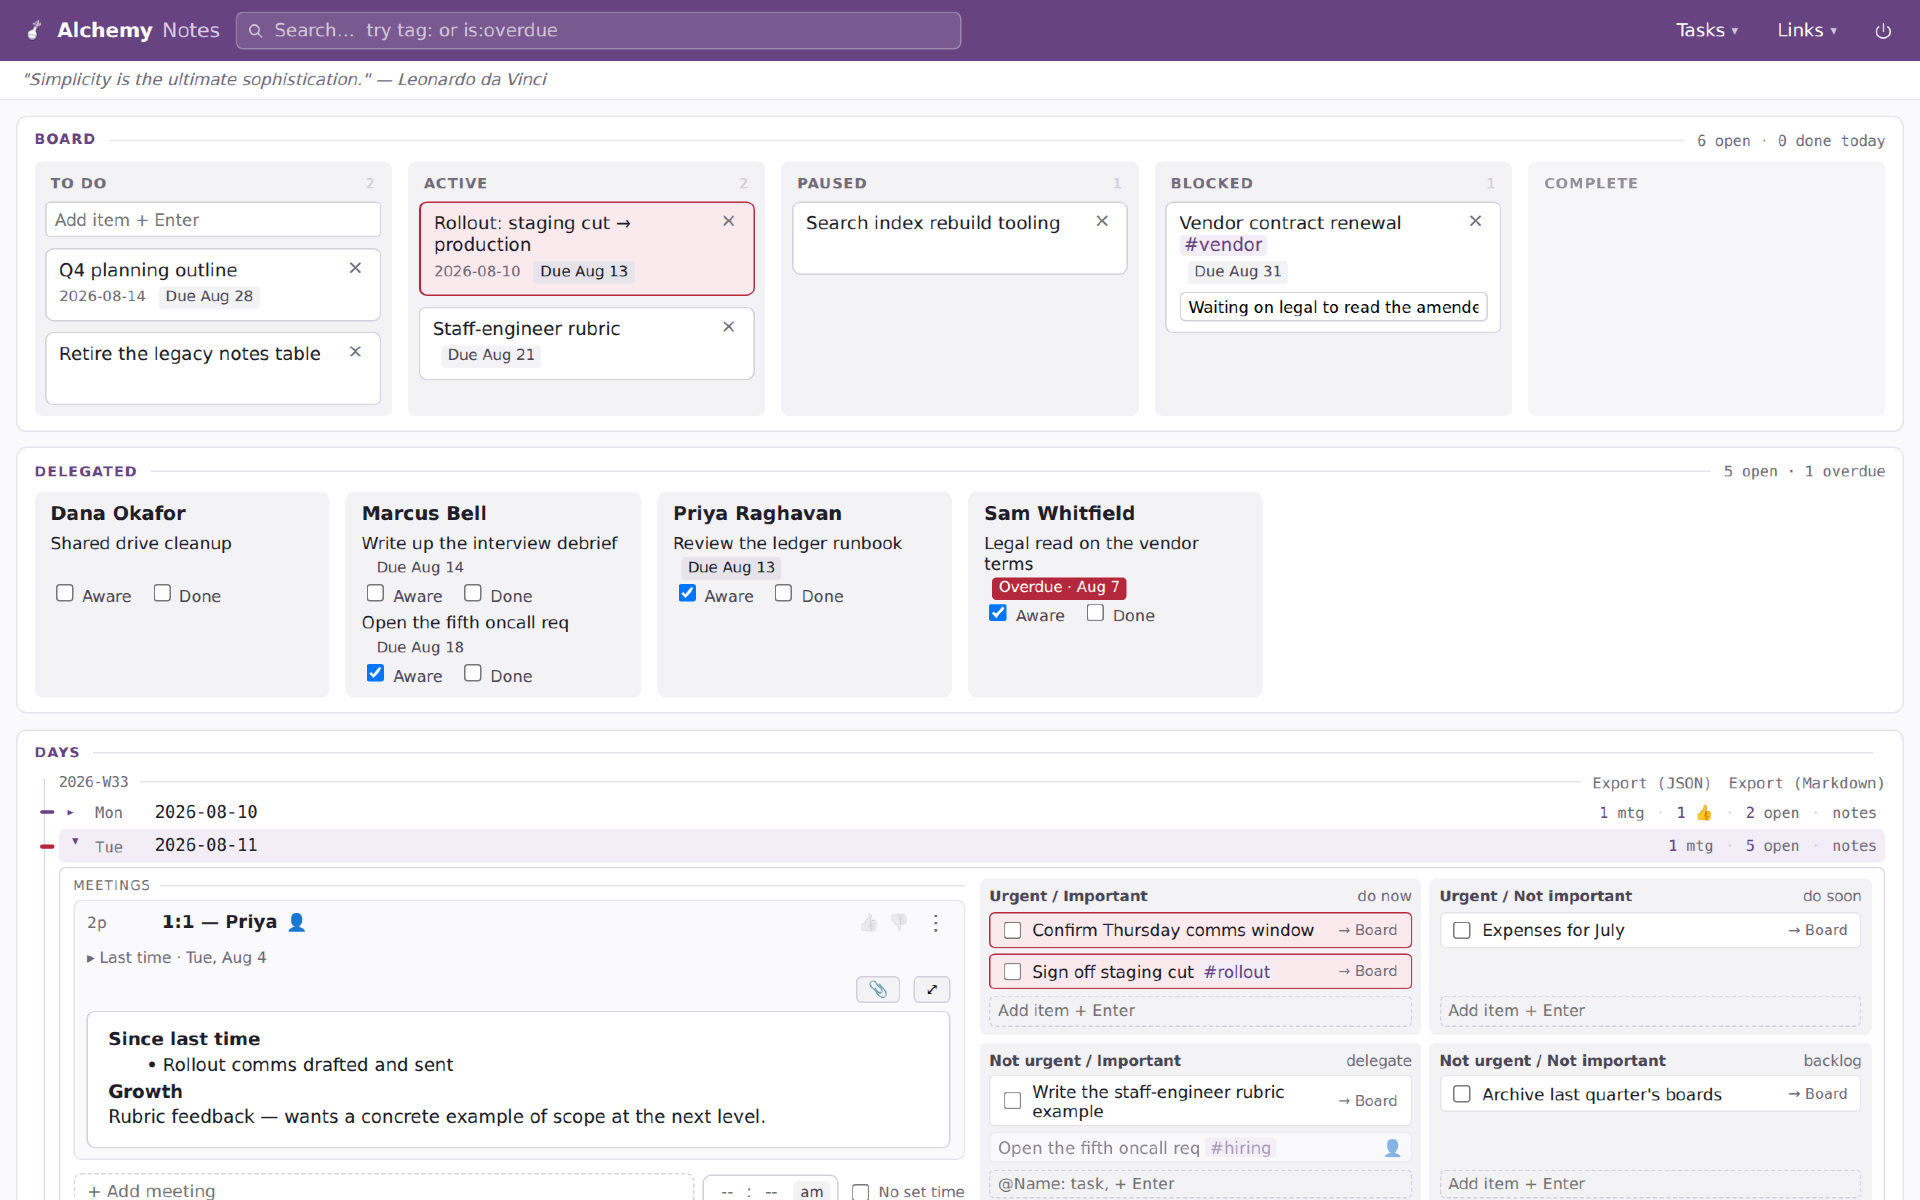Focus the Search input field
Screen dimensions: 1920x1200
pyautogui.click(x=598, y=30)
